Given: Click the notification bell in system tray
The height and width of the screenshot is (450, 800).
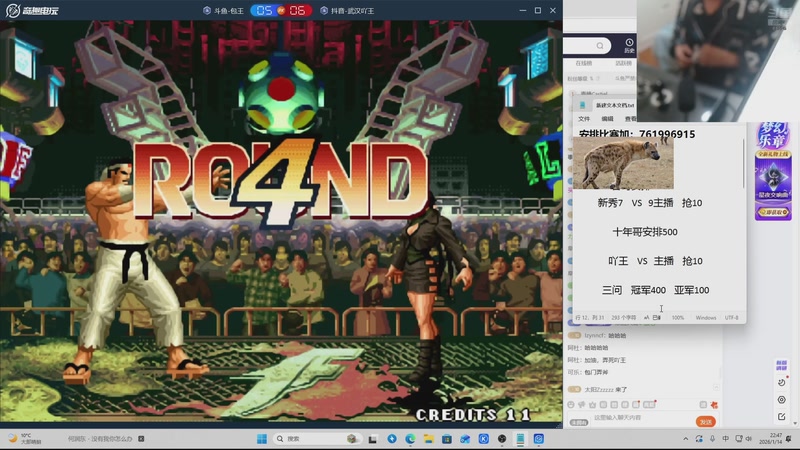Looking at the screenshot, I should (789, 439).
